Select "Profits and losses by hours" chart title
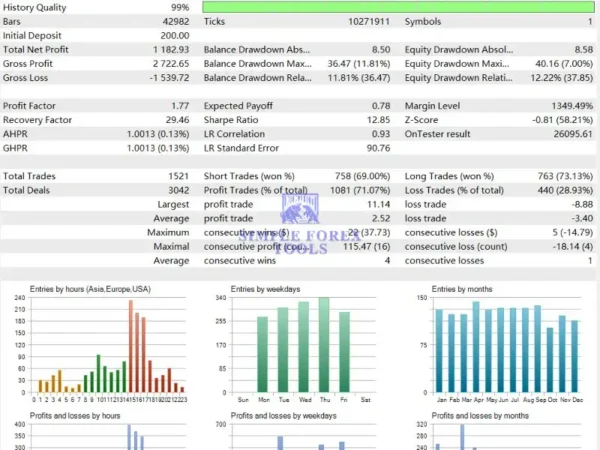The height and width of the screenshot is (450, 600). pyautogui.click(x=75, y=416)
